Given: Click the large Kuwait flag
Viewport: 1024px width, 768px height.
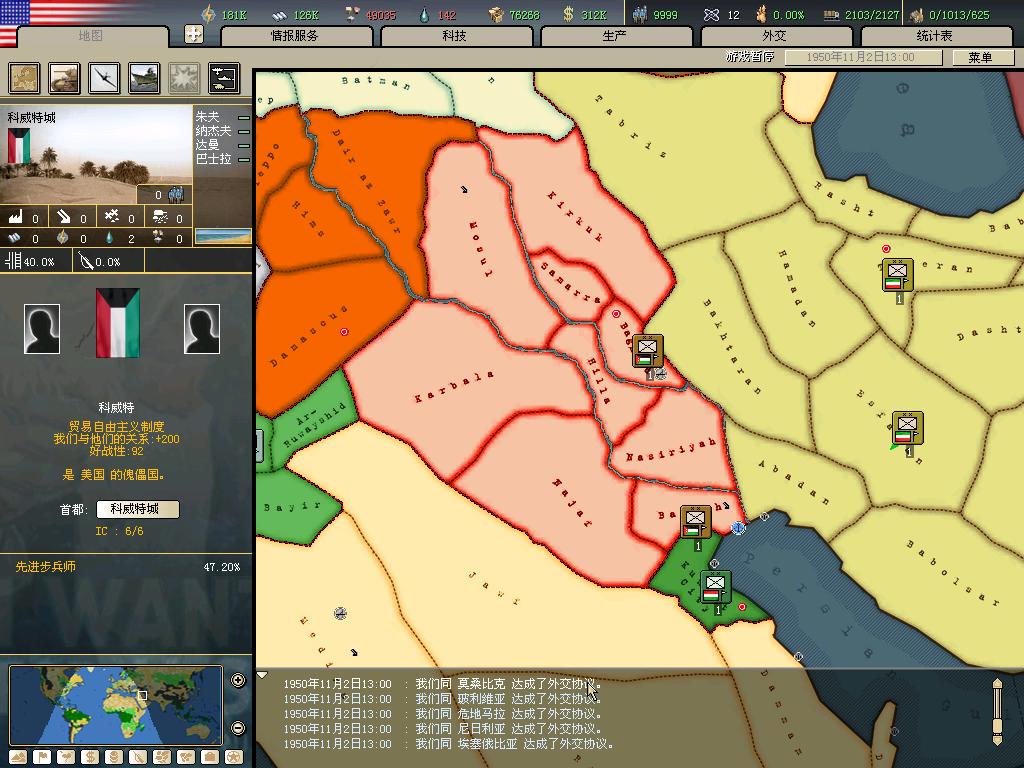Looking at the screenshot, I should tap(118, 323).
